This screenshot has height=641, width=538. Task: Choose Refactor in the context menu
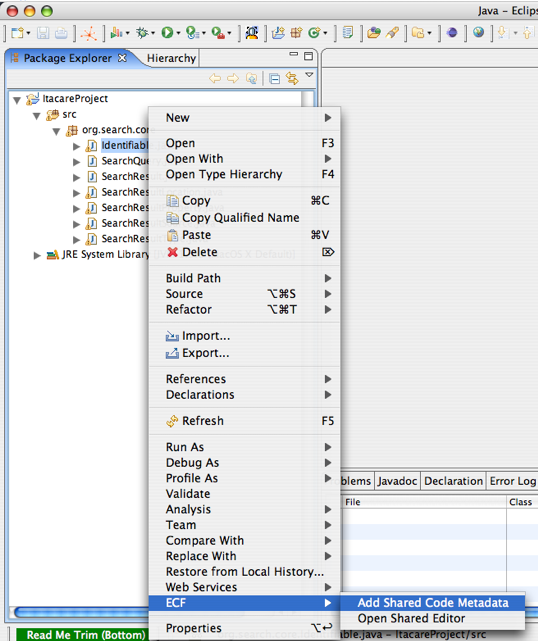244,309
